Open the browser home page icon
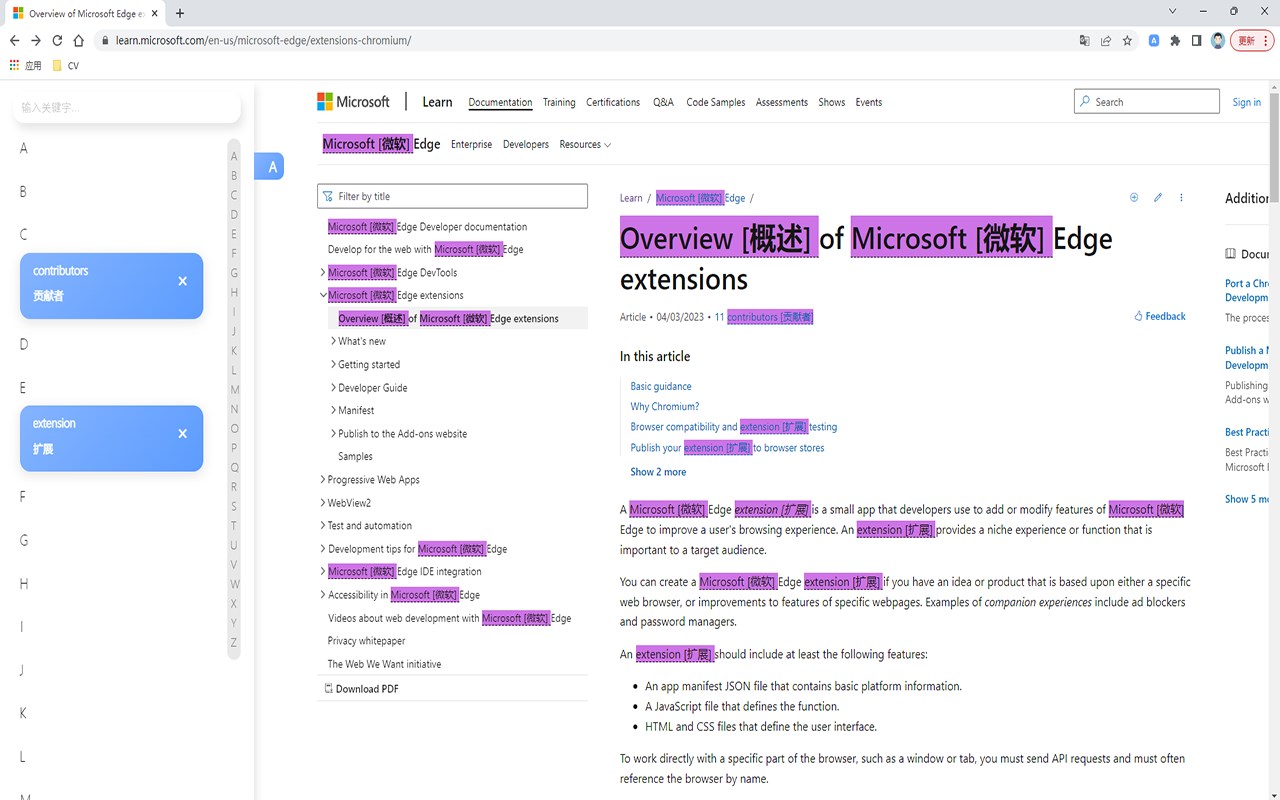Image resolution: width=1280 pixels, height=800 pixels. click(x=79, y=41)
